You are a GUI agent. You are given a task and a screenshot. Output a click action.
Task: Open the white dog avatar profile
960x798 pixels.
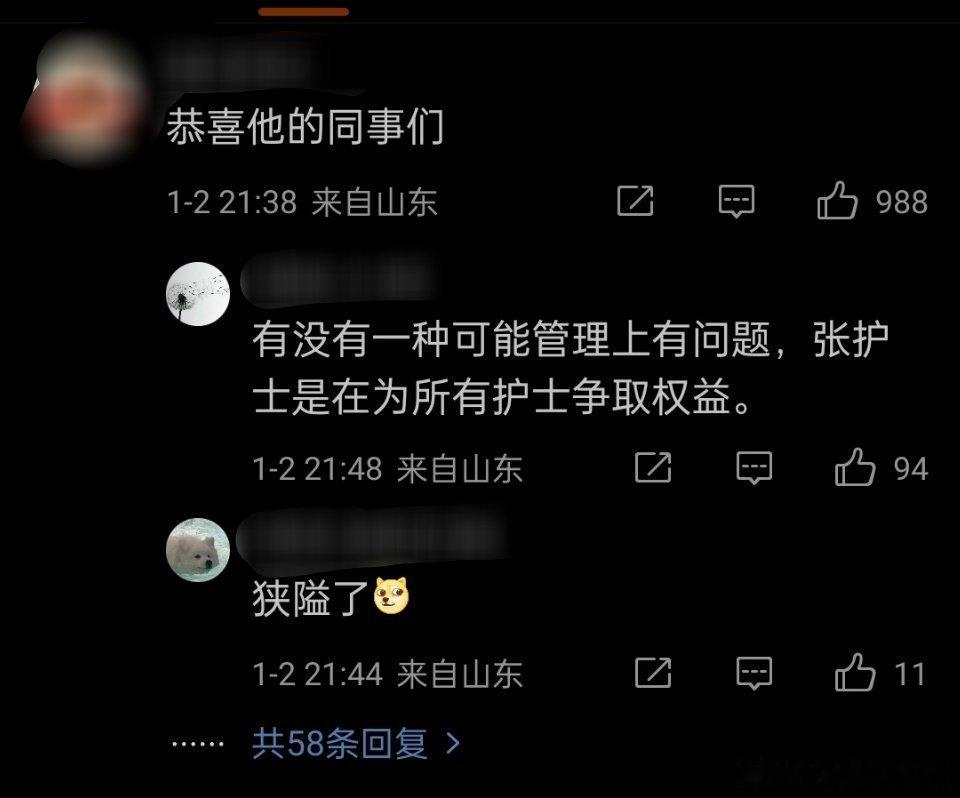[198, 549]
